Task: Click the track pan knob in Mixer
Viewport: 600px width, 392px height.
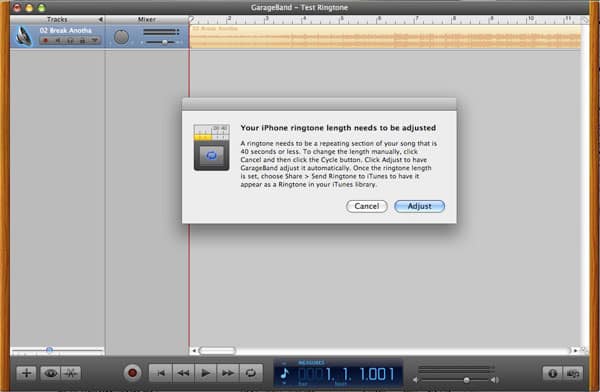Action: pos(121,37)
